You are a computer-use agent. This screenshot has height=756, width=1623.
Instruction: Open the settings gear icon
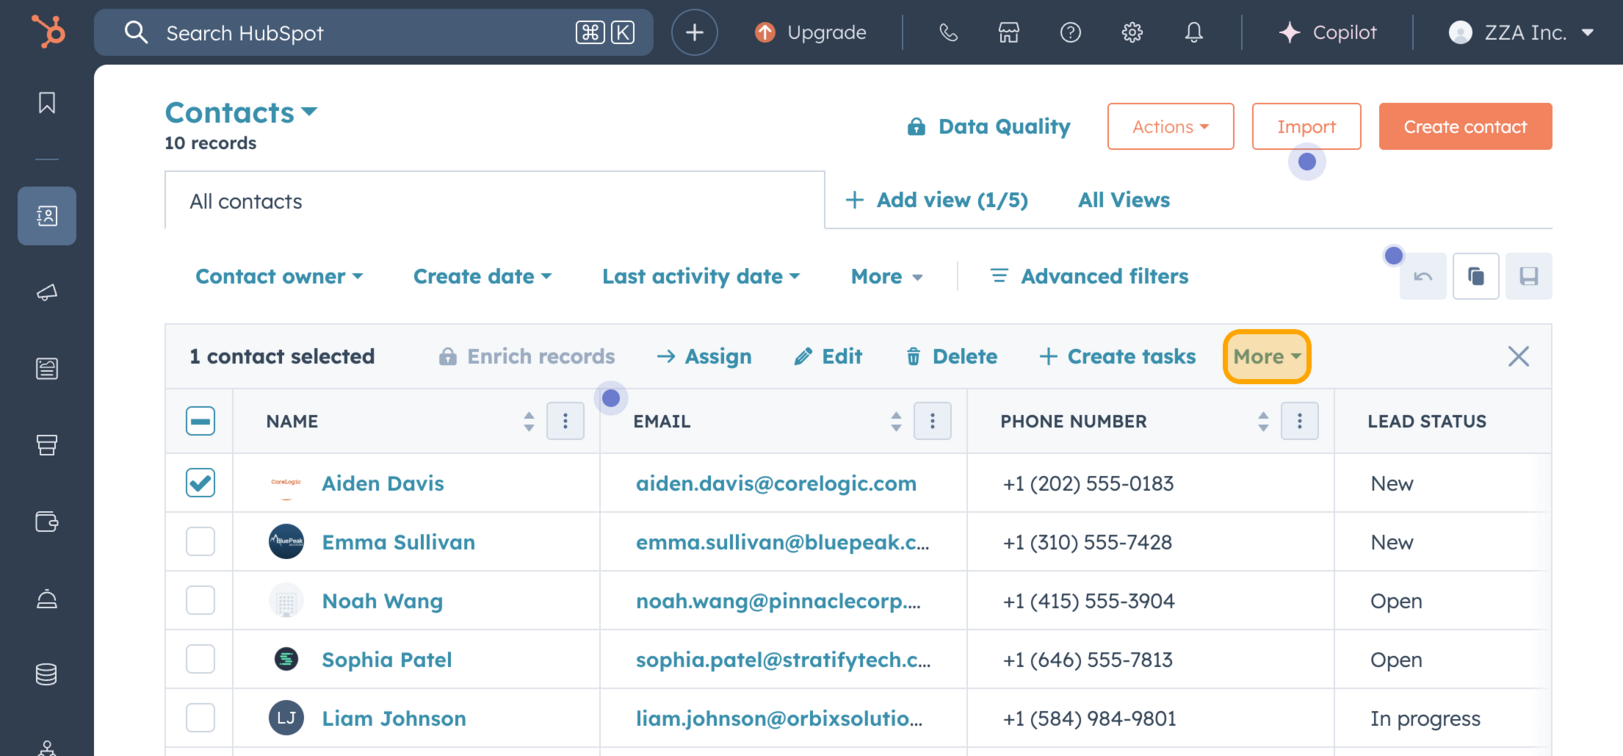[x=1132, y=33]
